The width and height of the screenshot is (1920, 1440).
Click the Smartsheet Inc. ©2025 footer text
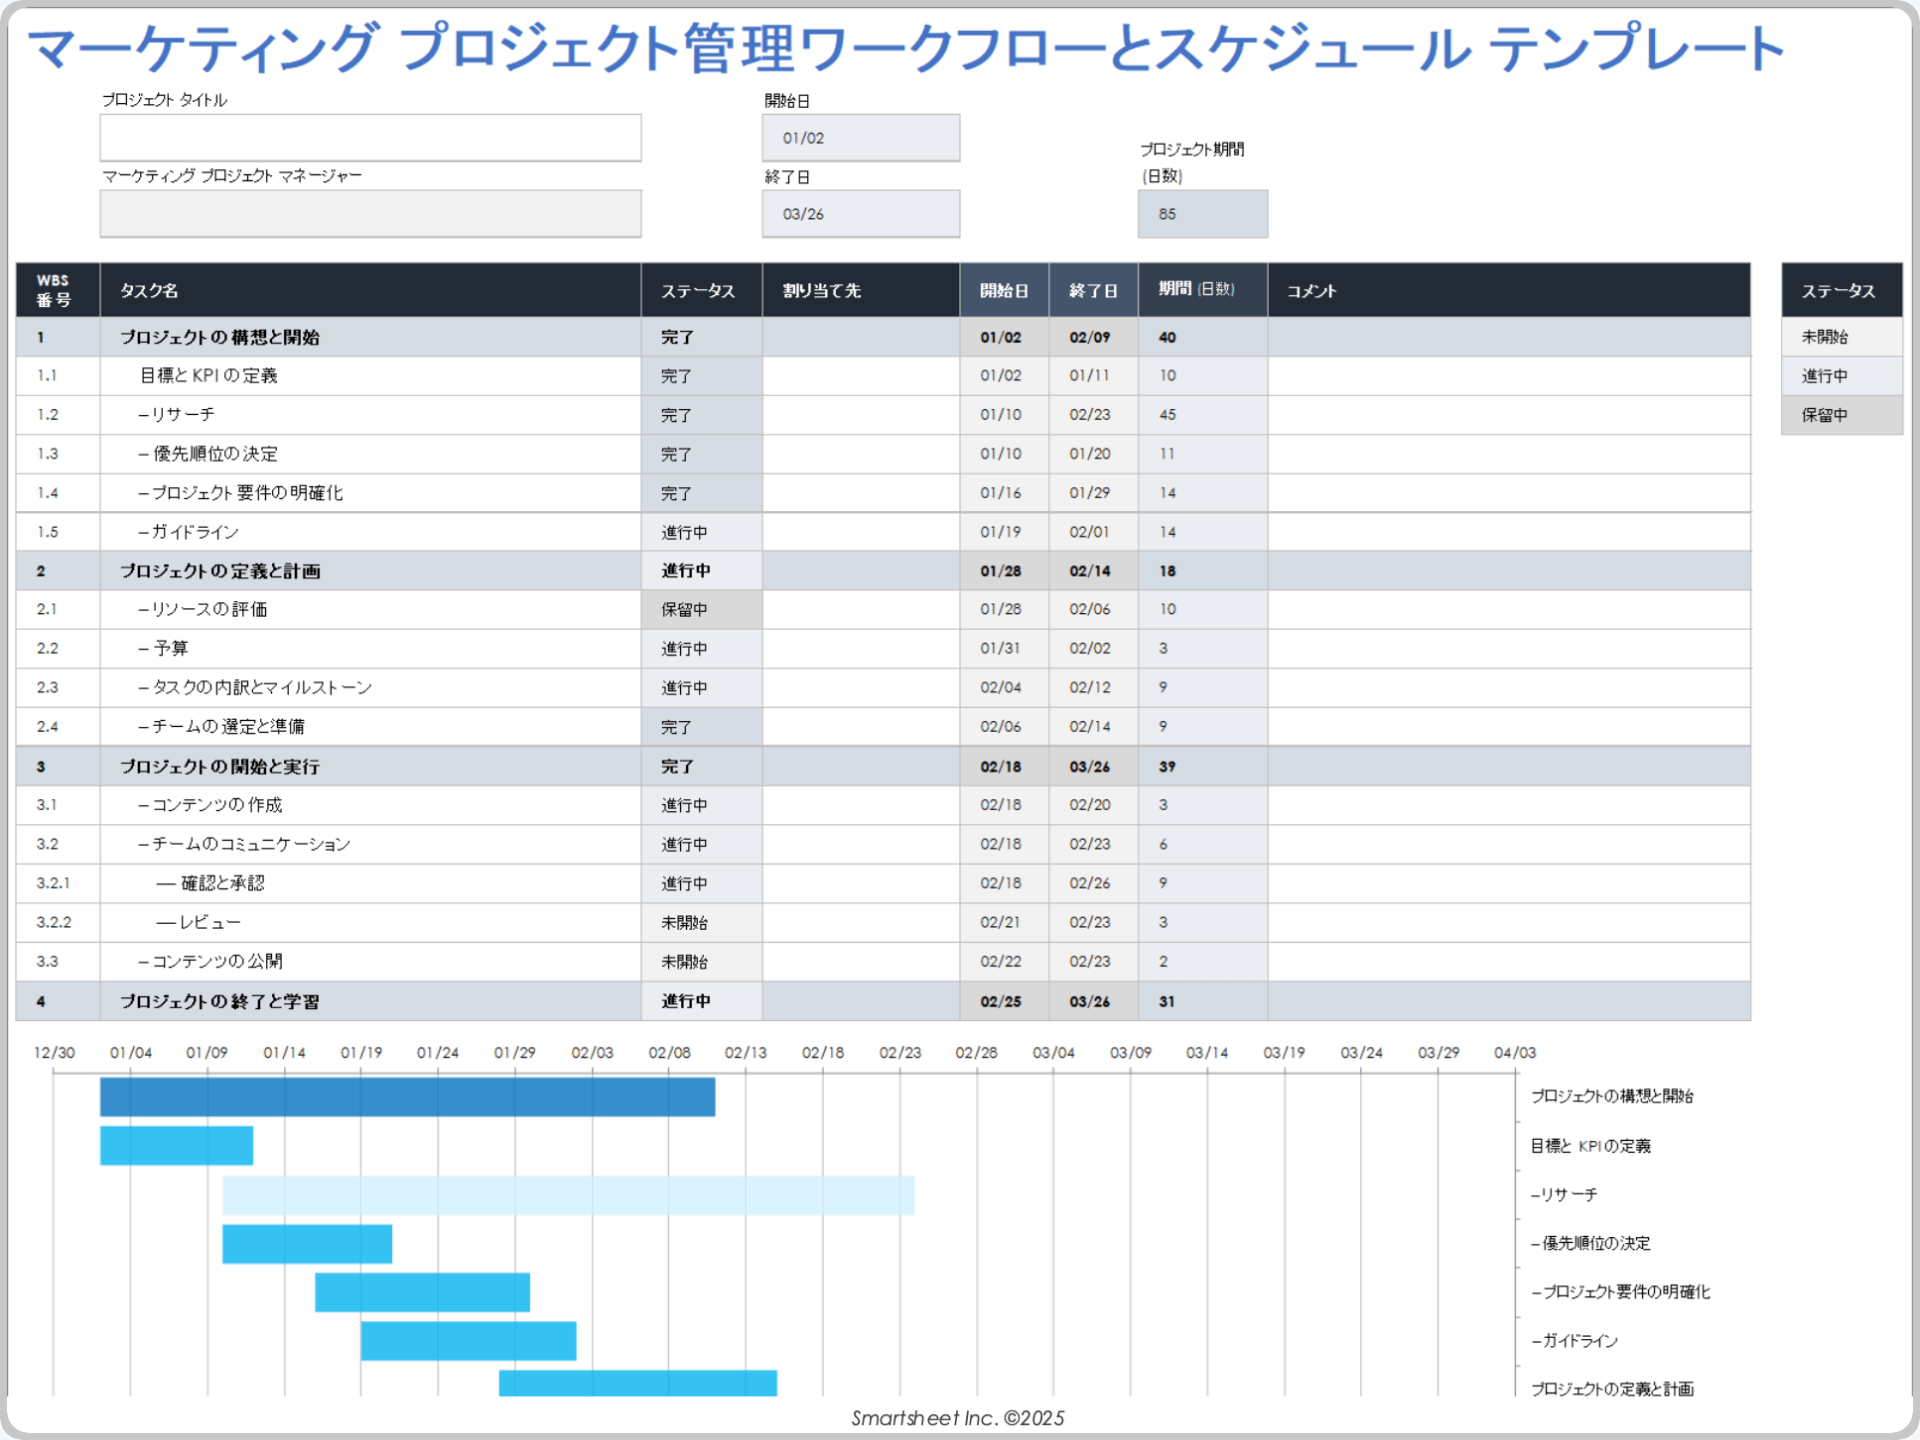[x=957, y=1418]
